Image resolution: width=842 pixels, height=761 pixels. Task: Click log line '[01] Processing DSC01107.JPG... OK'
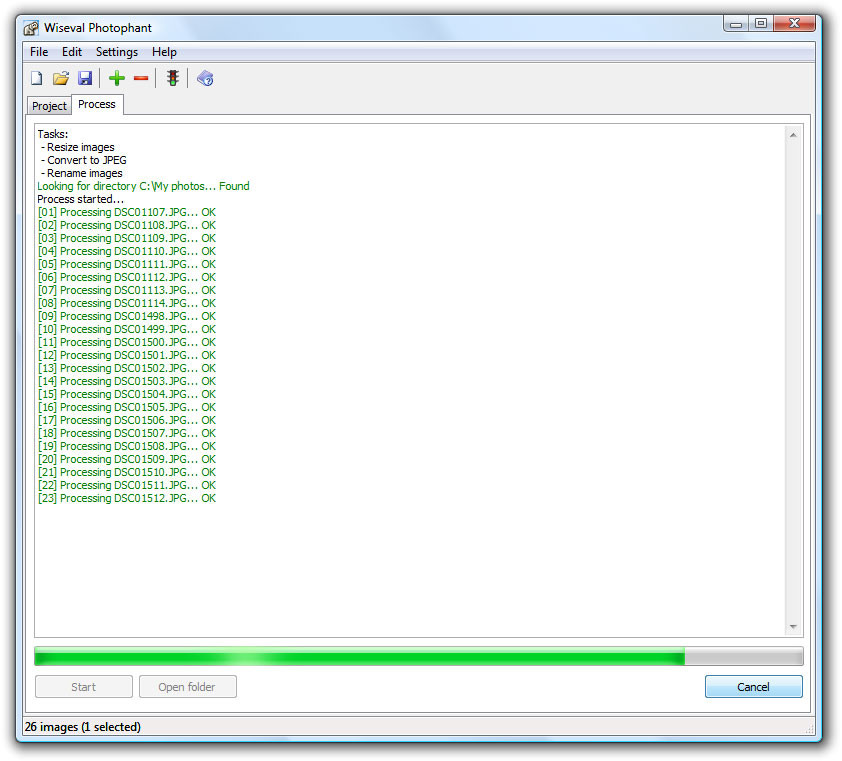[x=127, y=212]
